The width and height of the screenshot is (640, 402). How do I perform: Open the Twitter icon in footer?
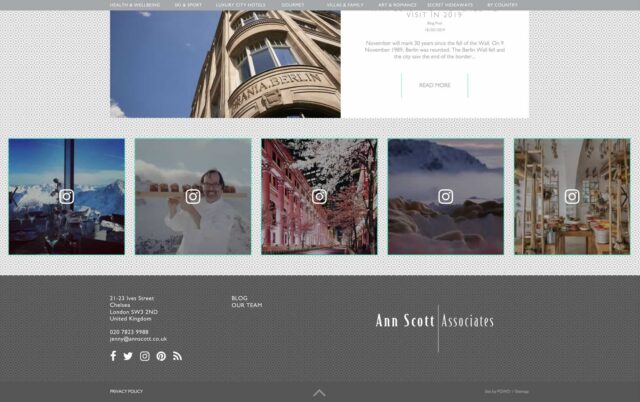(x=128, y=356)
